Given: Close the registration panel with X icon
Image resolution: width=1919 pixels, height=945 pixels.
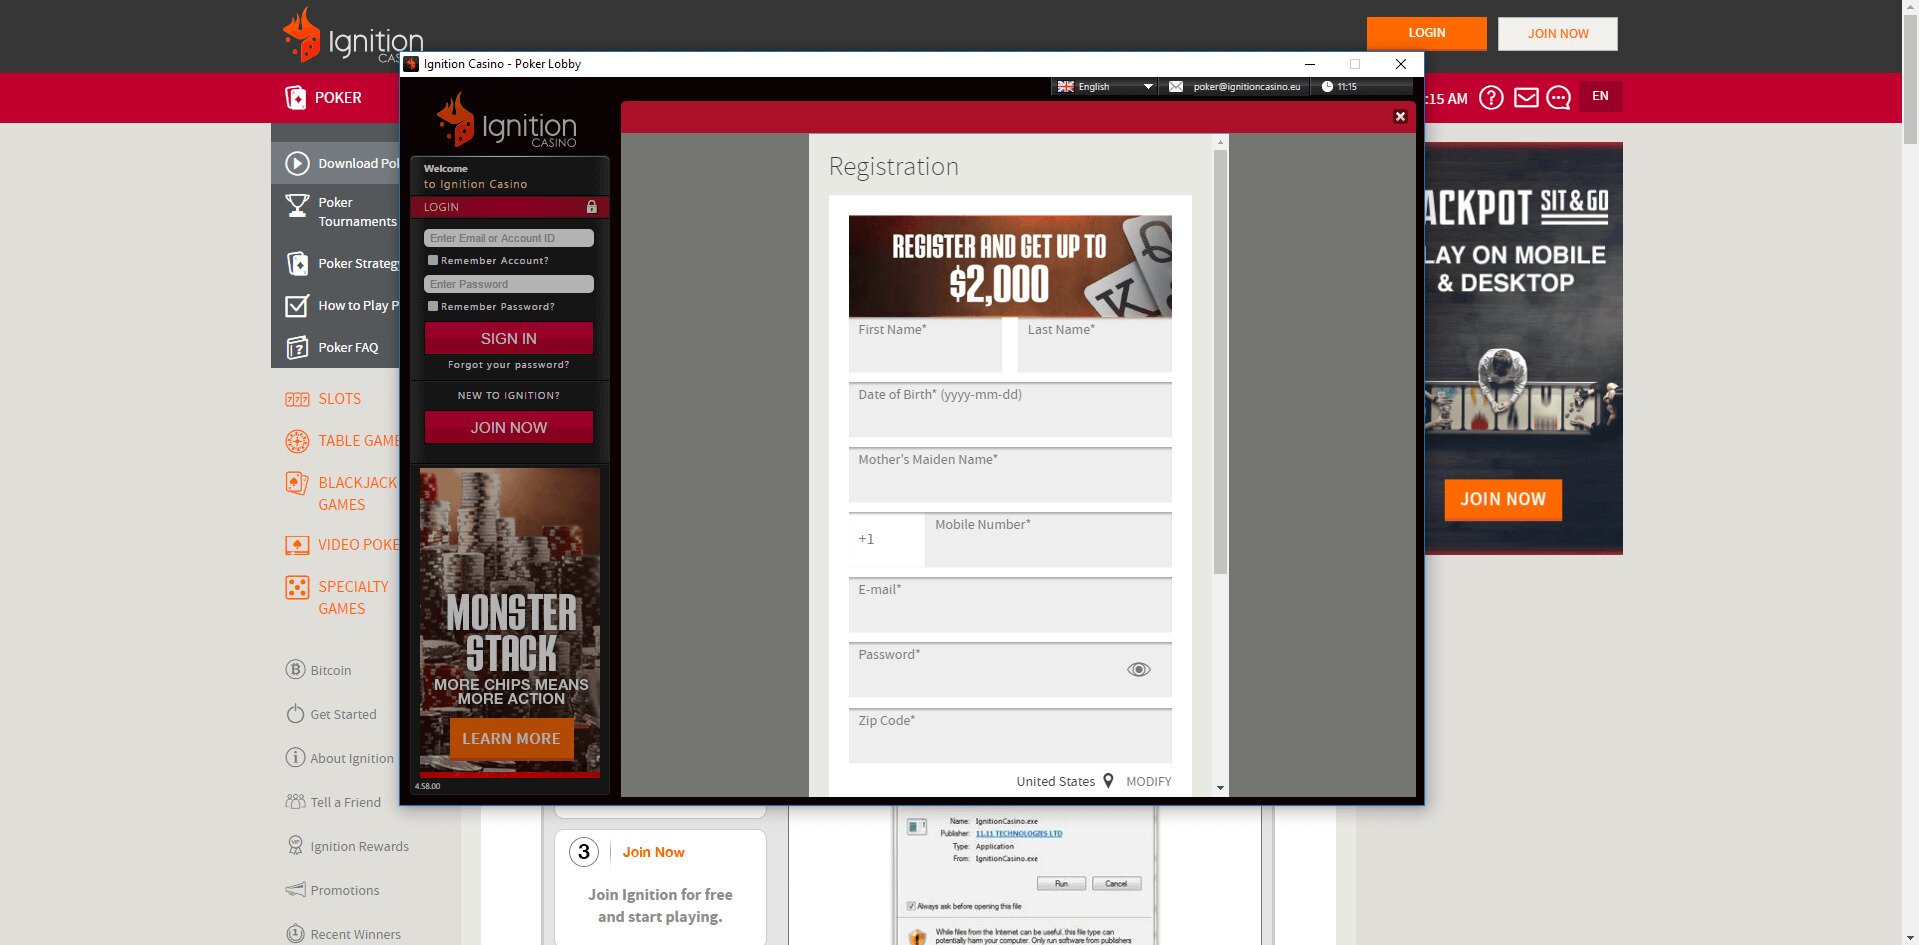Looking at the screenshot, I should 1400,117.
